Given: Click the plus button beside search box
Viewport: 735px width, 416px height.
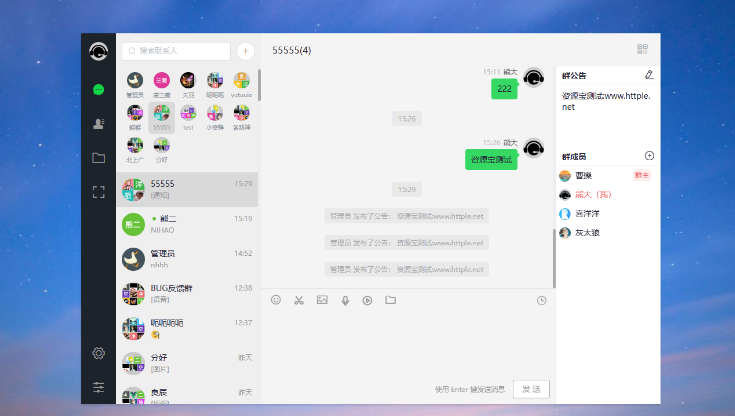Looking at the screenshot, I should 246,50.
